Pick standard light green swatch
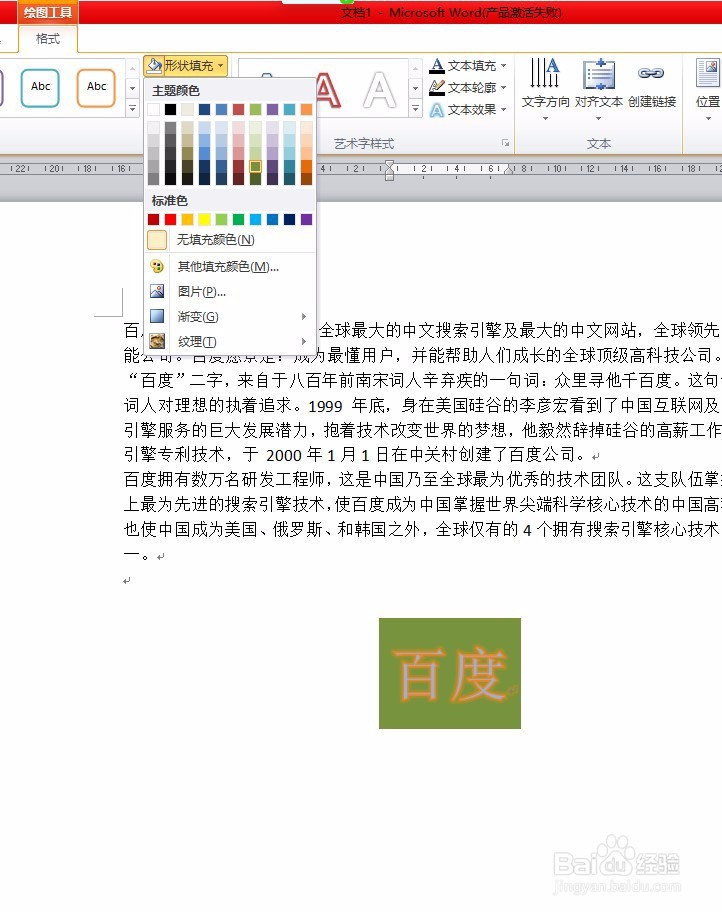This screenshot has width=722, height=912. (222, 219)
